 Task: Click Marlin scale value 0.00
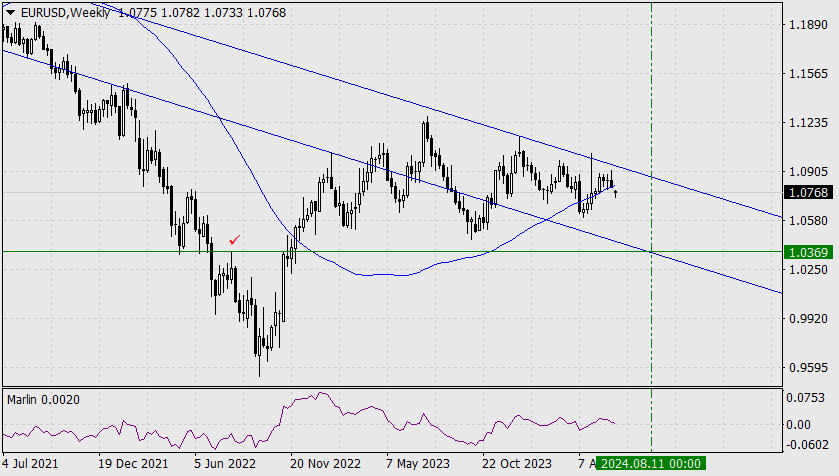point(798,425)
